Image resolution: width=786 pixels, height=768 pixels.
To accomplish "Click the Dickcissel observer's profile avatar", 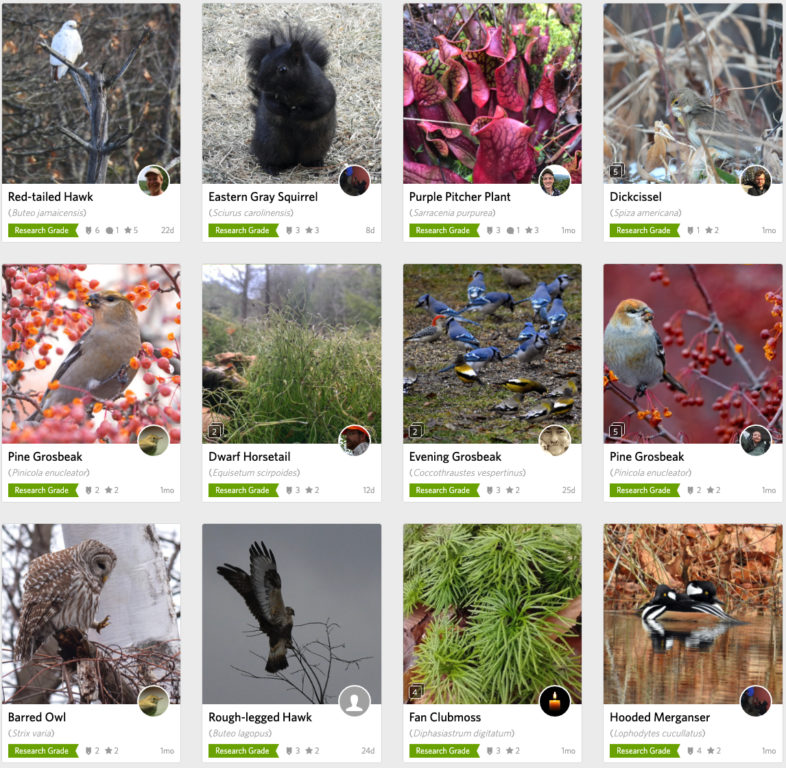I will coord(755,180).
